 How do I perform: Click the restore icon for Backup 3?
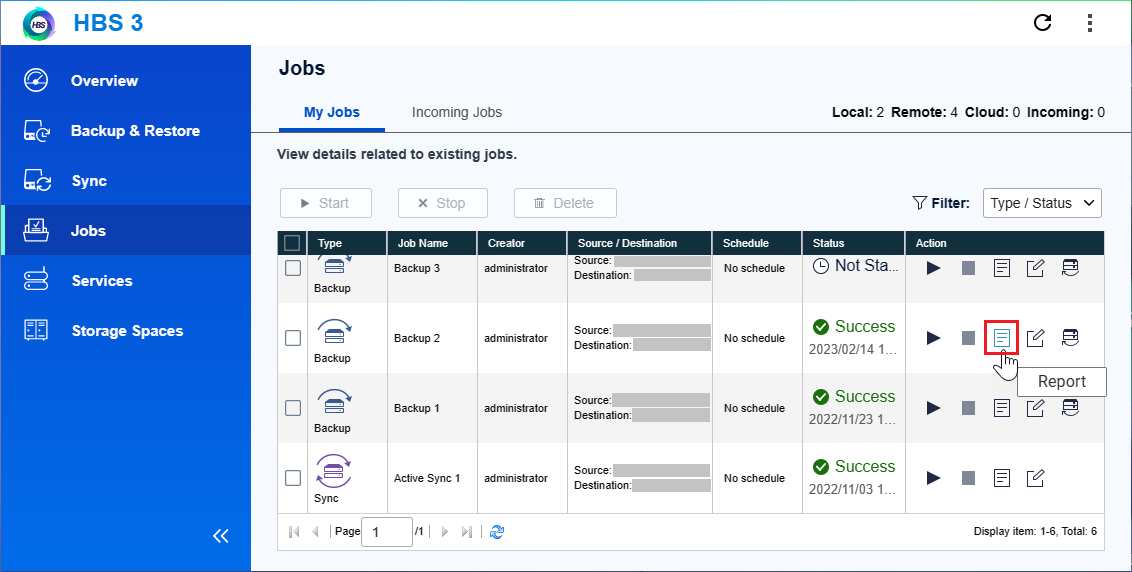point(1070,268)
